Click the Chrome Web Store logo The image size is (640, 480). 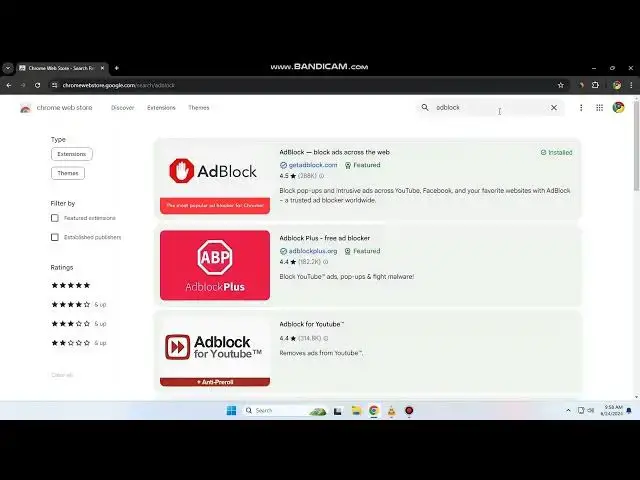tap(25, 108)
